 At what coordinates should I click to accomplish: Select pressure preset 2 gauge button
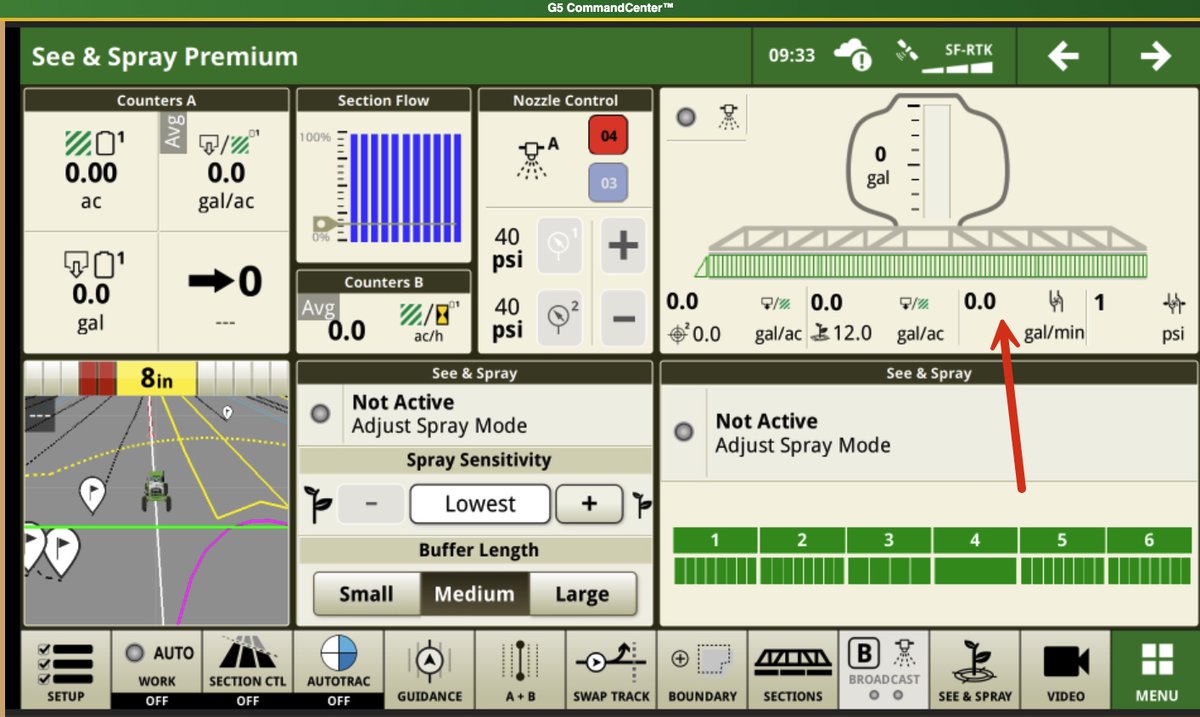click(x=560, y=318)
